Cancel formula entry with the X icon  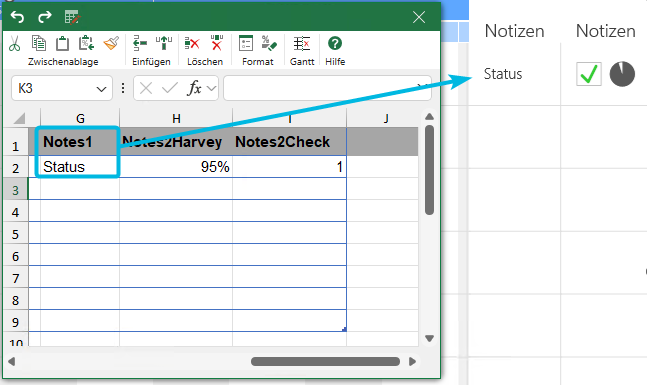146,88
